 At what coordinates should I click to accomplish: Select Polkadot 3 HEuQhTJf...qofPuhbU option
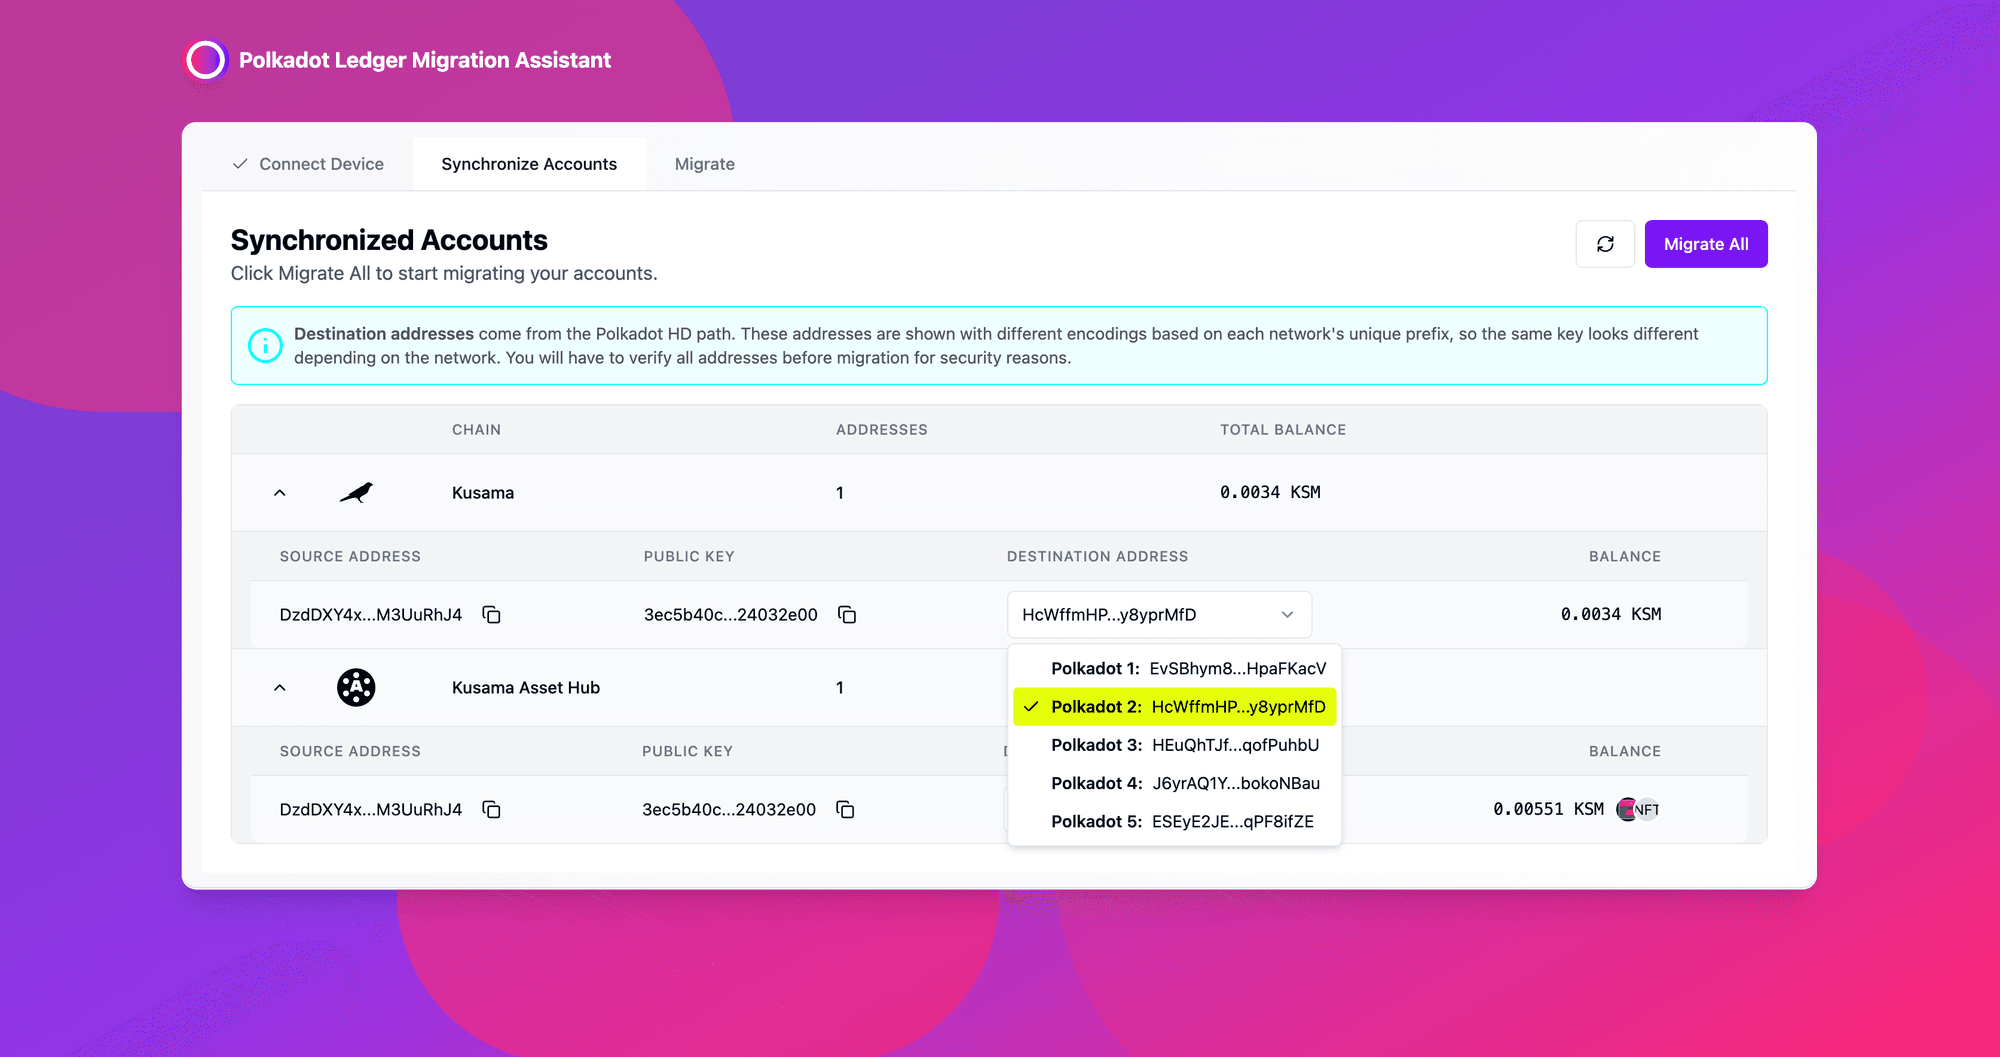click(x=1174, y=745)
